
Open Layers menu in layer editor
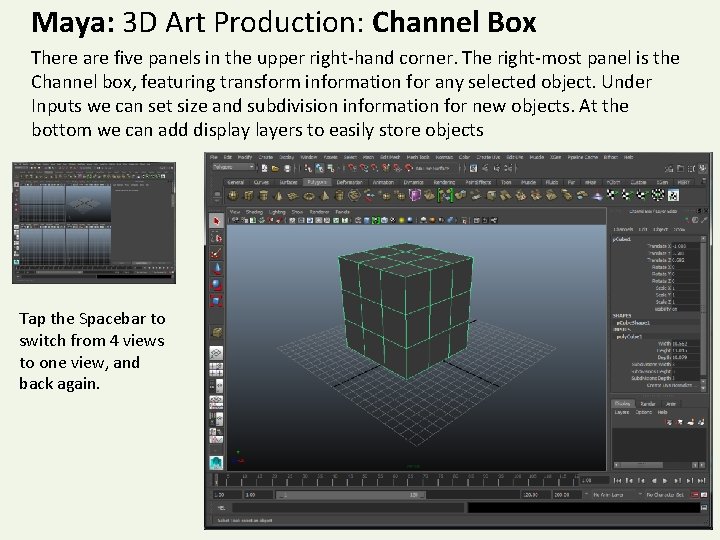[622, 412]
